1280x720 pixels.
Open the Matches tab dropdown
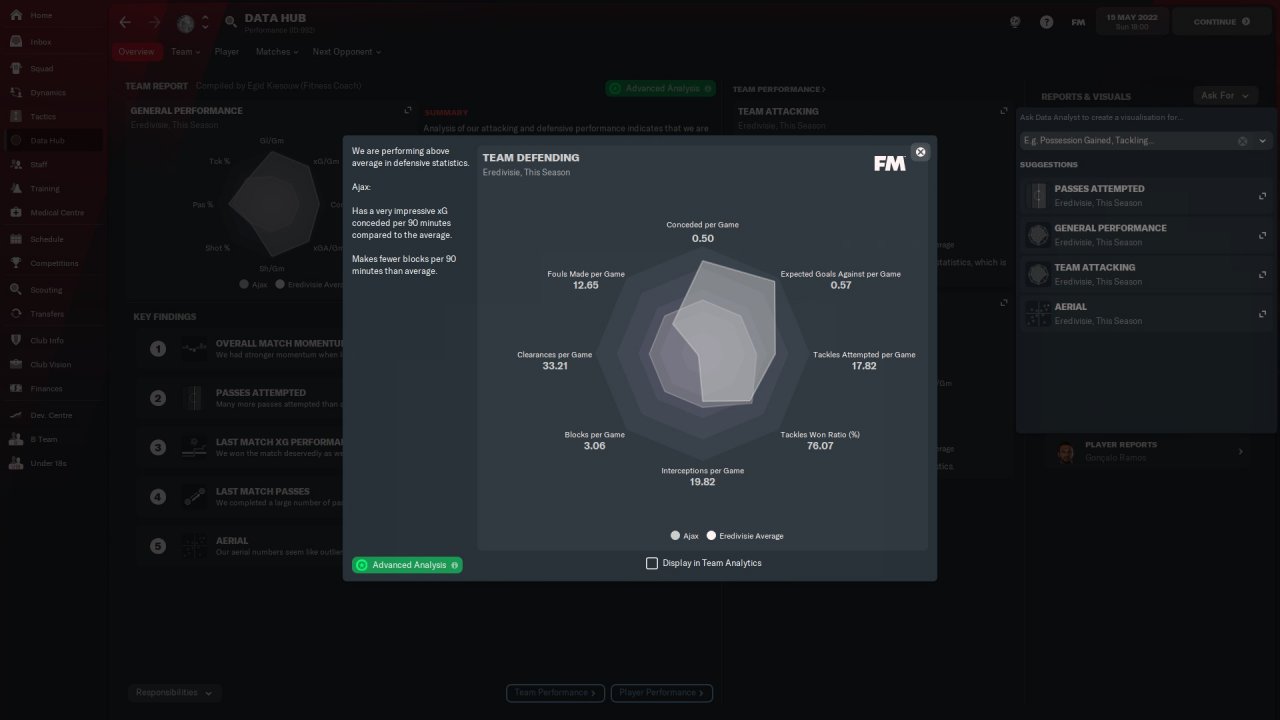pyautogui.click(x=276, y=52)
